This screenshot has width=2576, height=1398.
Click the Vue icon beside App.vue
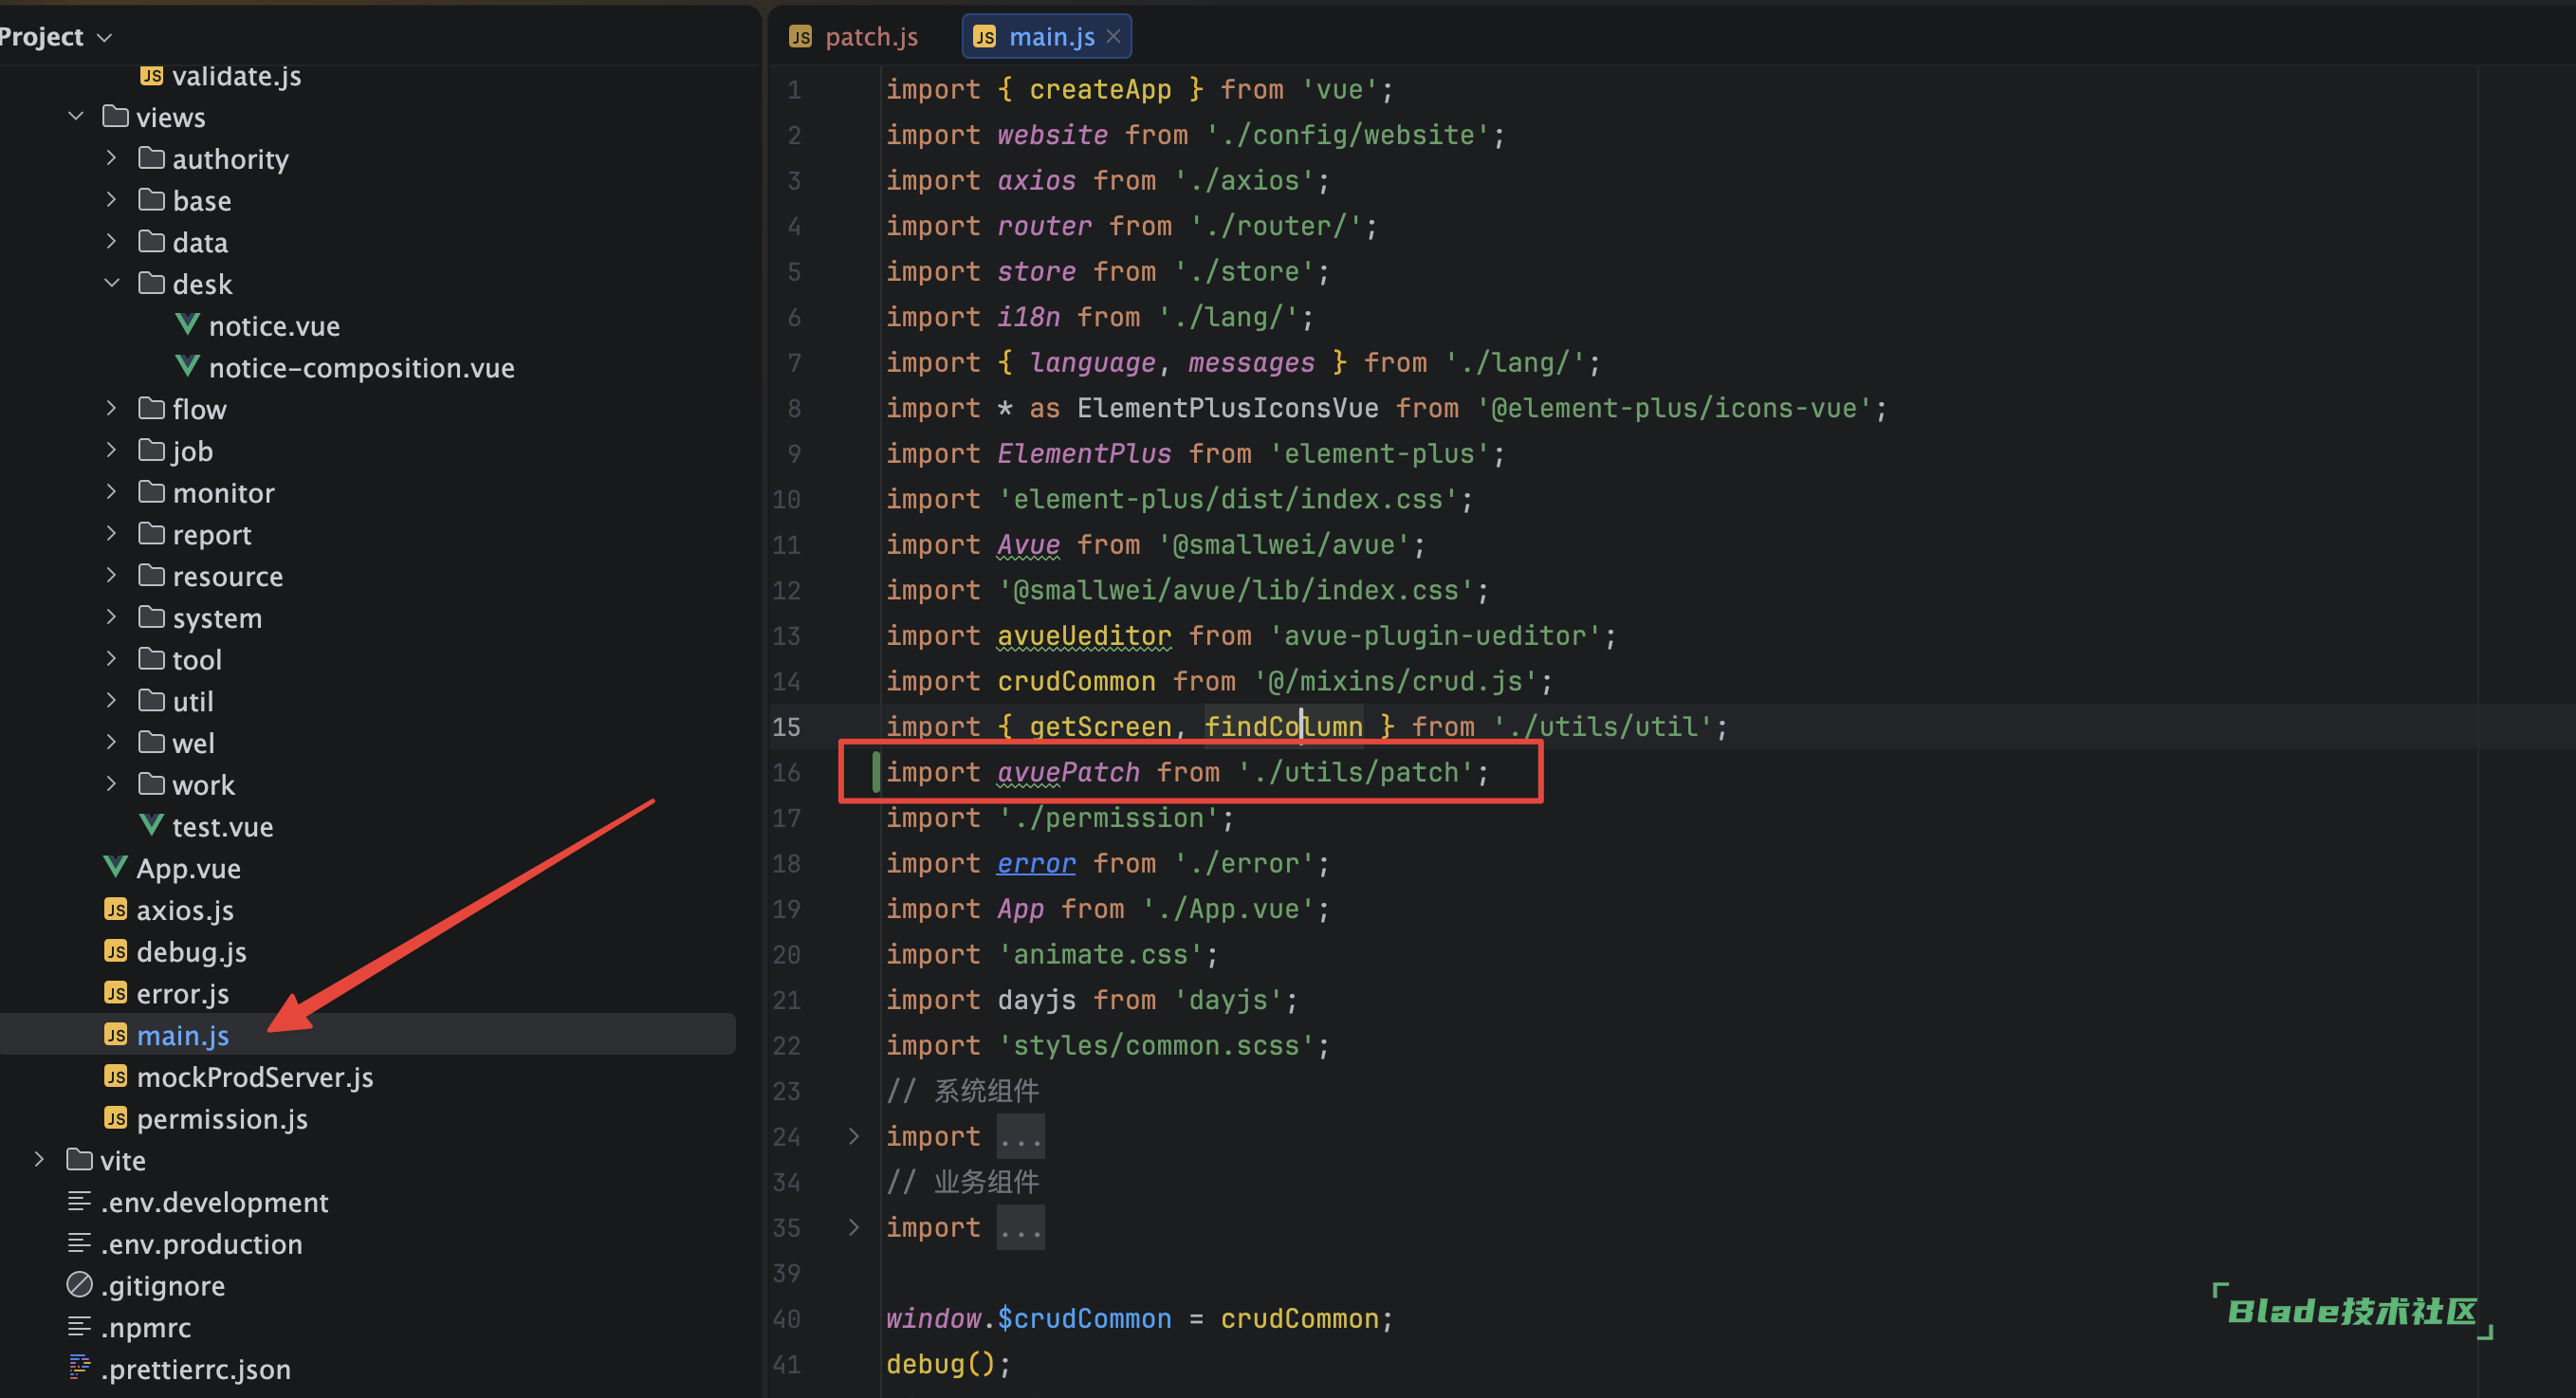[116, 867]
